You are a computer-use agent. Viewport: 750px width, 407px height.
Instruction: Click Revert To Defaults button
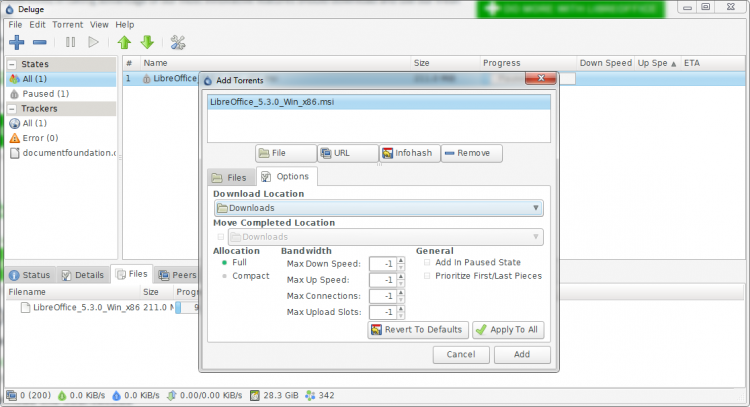[x=418, y=330]
